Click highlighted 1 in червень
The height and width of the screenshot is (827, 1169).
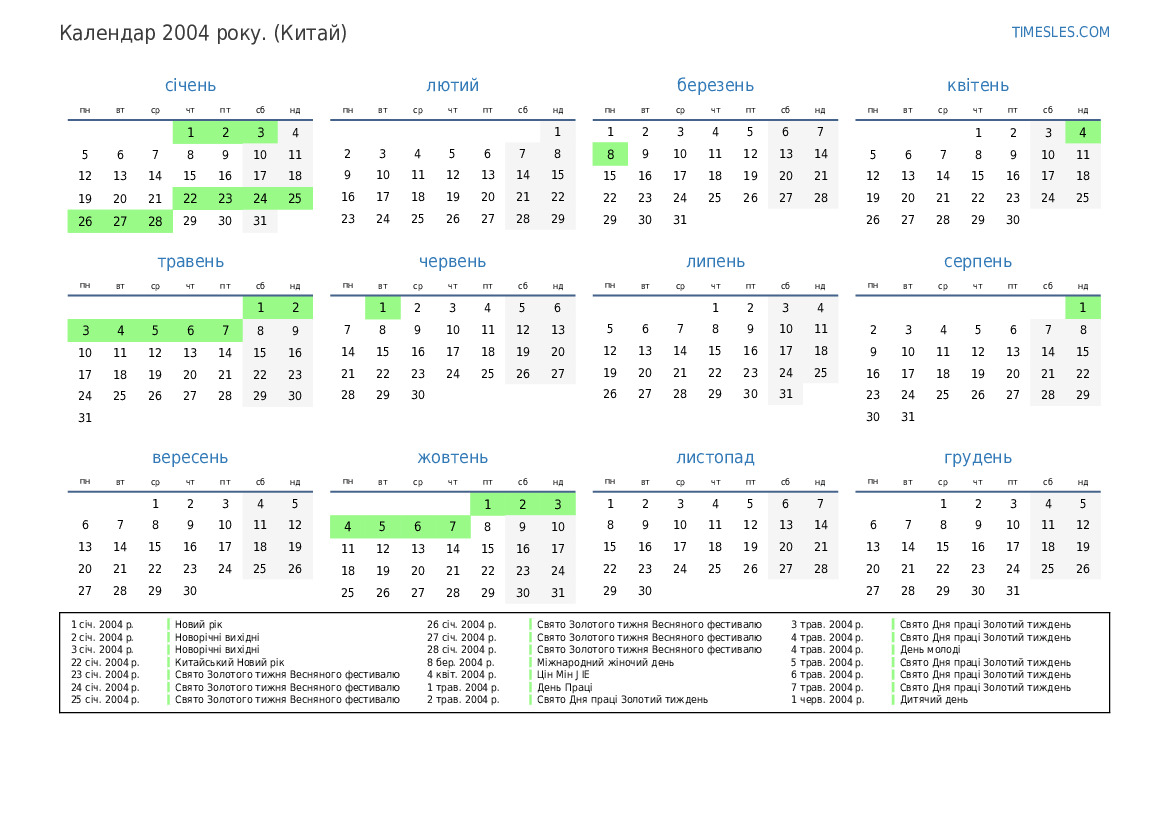[382, 308]
